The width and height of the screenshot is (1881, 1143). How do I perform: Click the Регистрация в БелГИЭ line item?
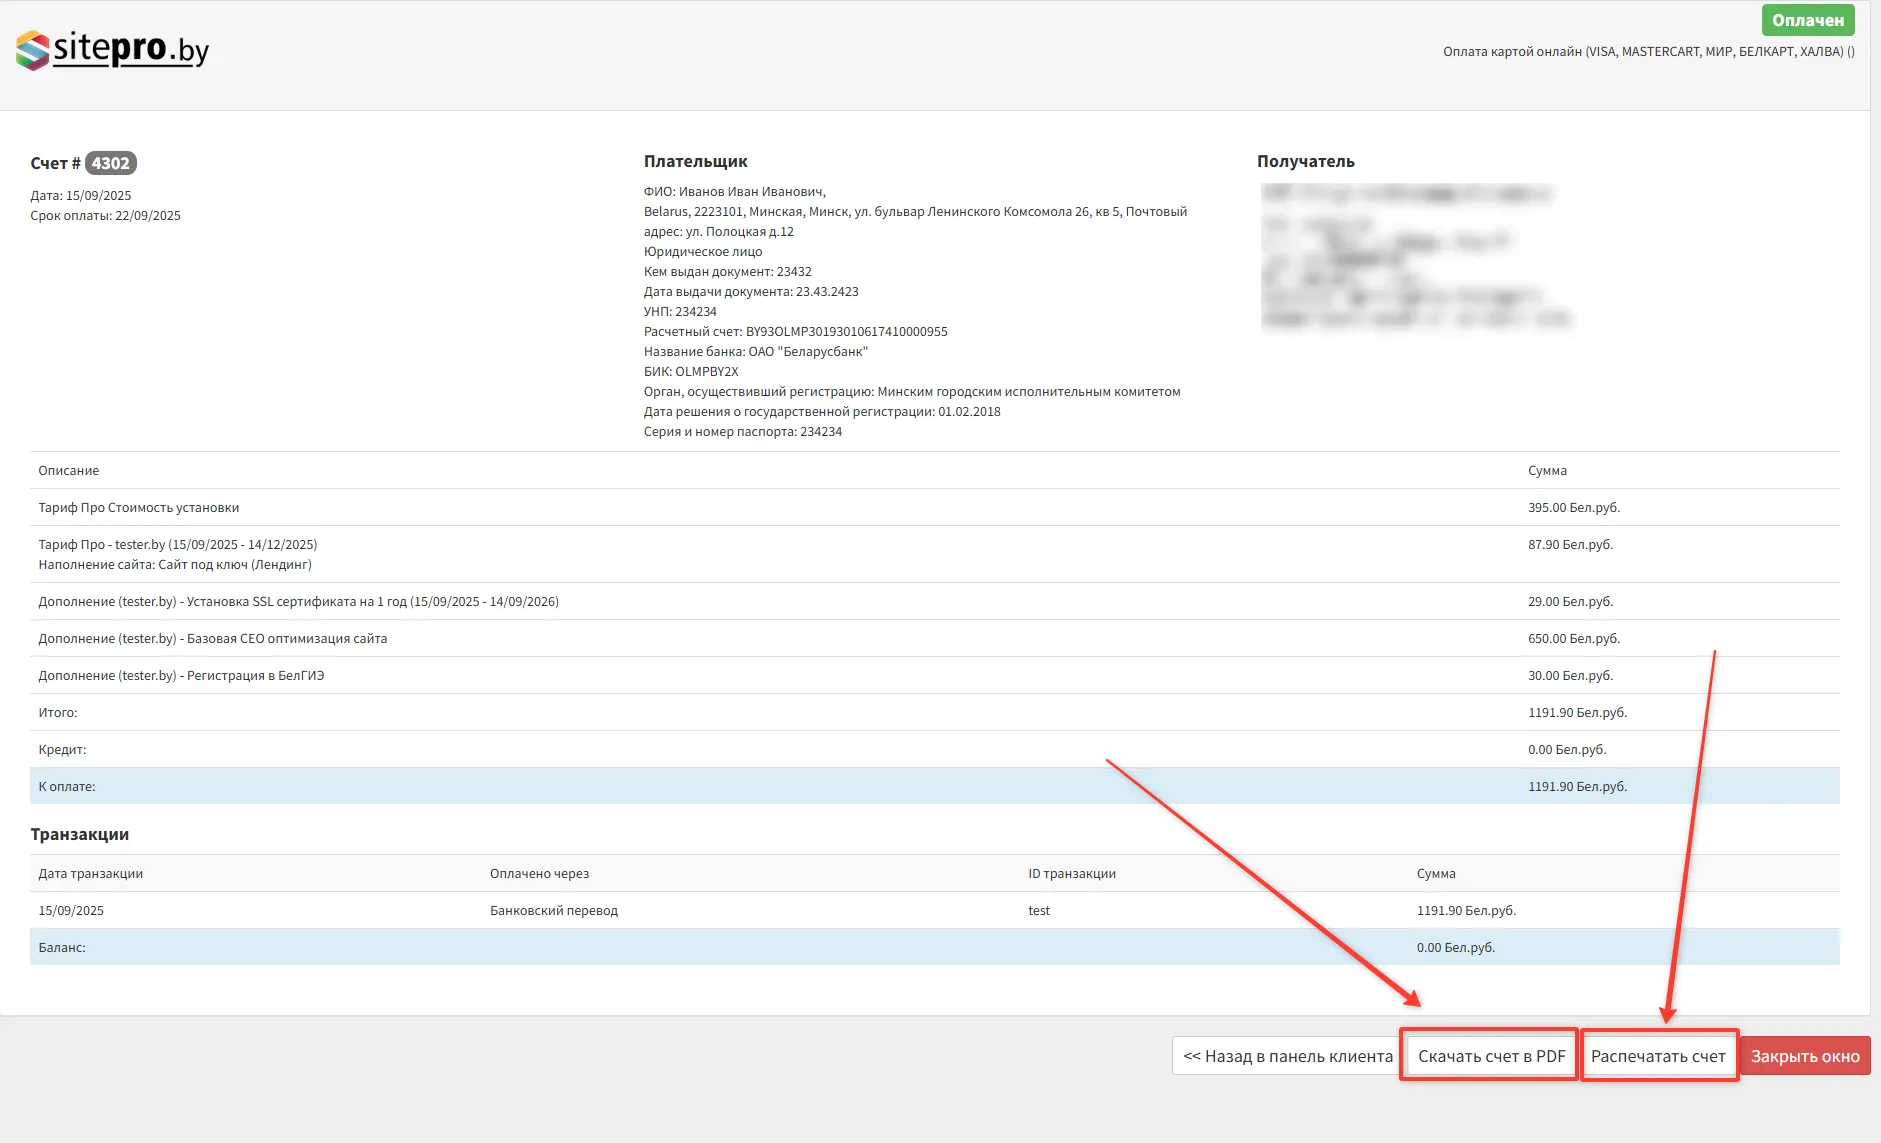[181, 676]
